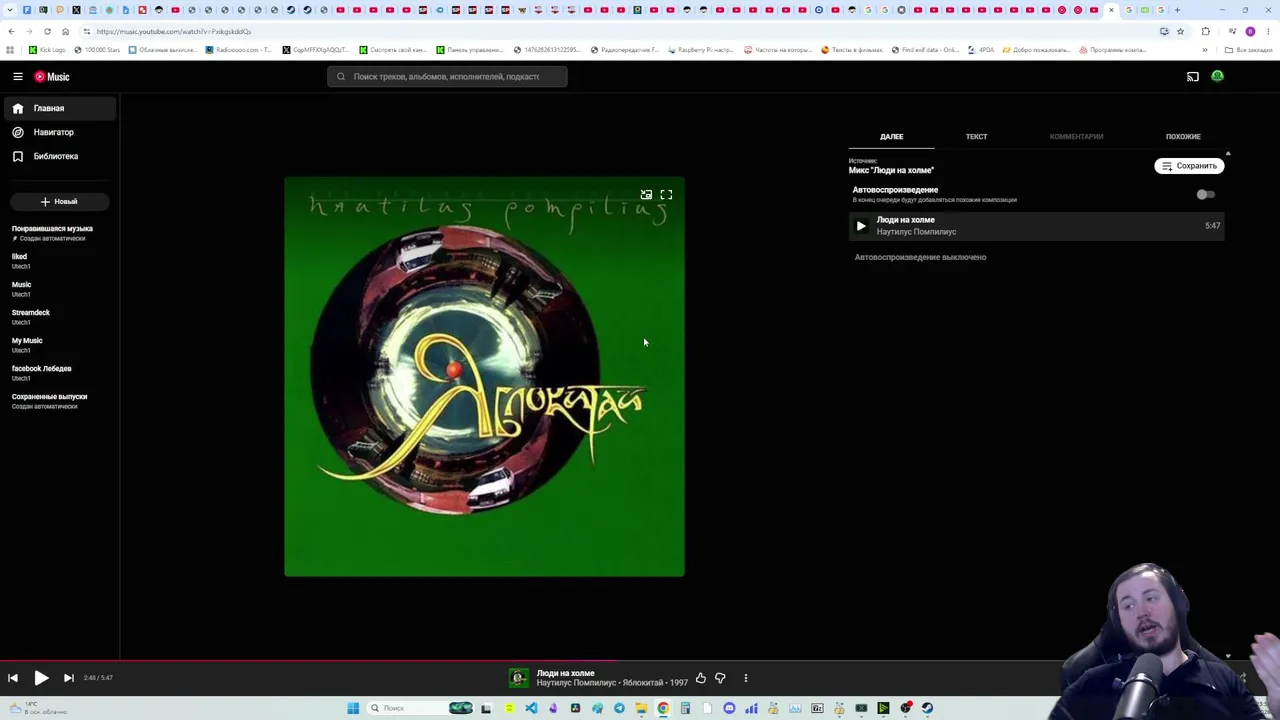Open Библиотека in the sidebar
The width and height of the screenshot is (1280, 720).
point(60,156)
